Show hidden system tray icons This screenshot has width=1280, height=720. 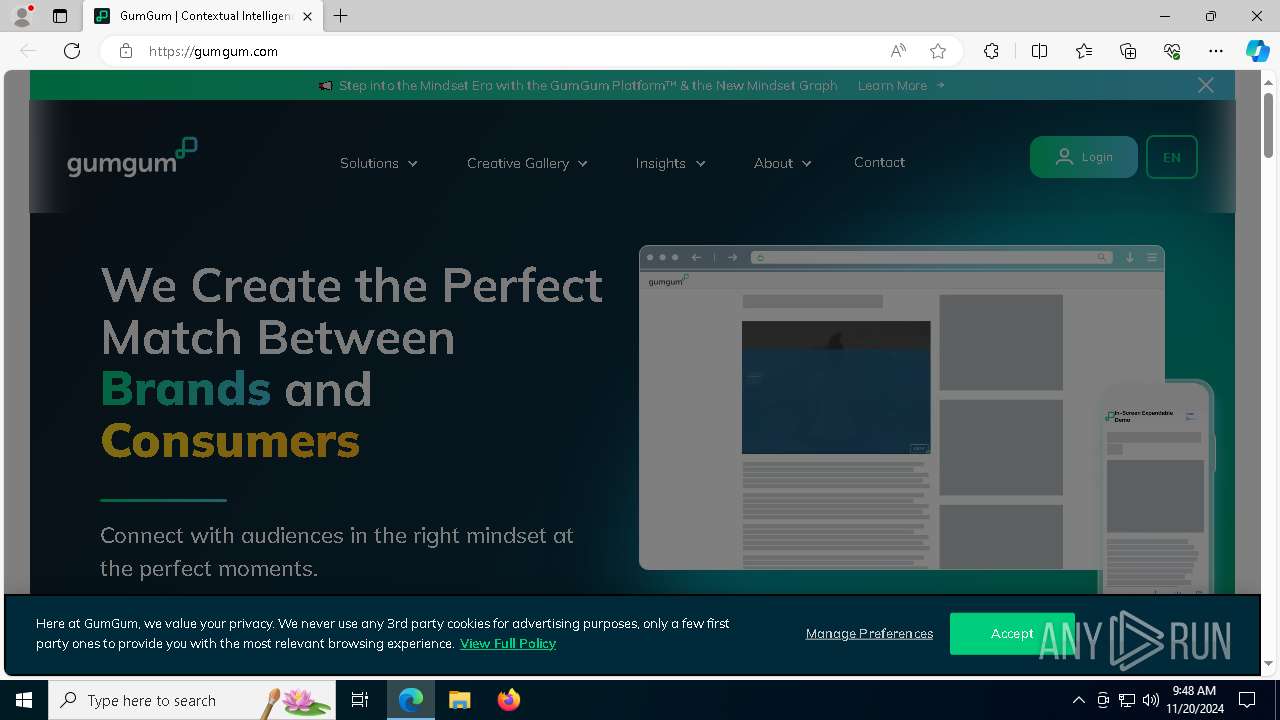1078,700
